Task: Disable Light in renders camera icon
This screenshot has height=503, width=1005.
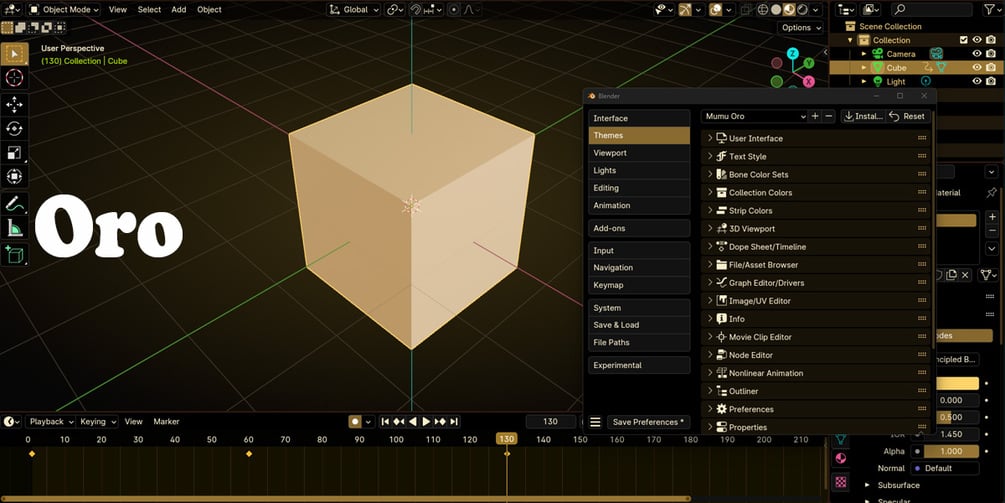Action: [991, 81]
